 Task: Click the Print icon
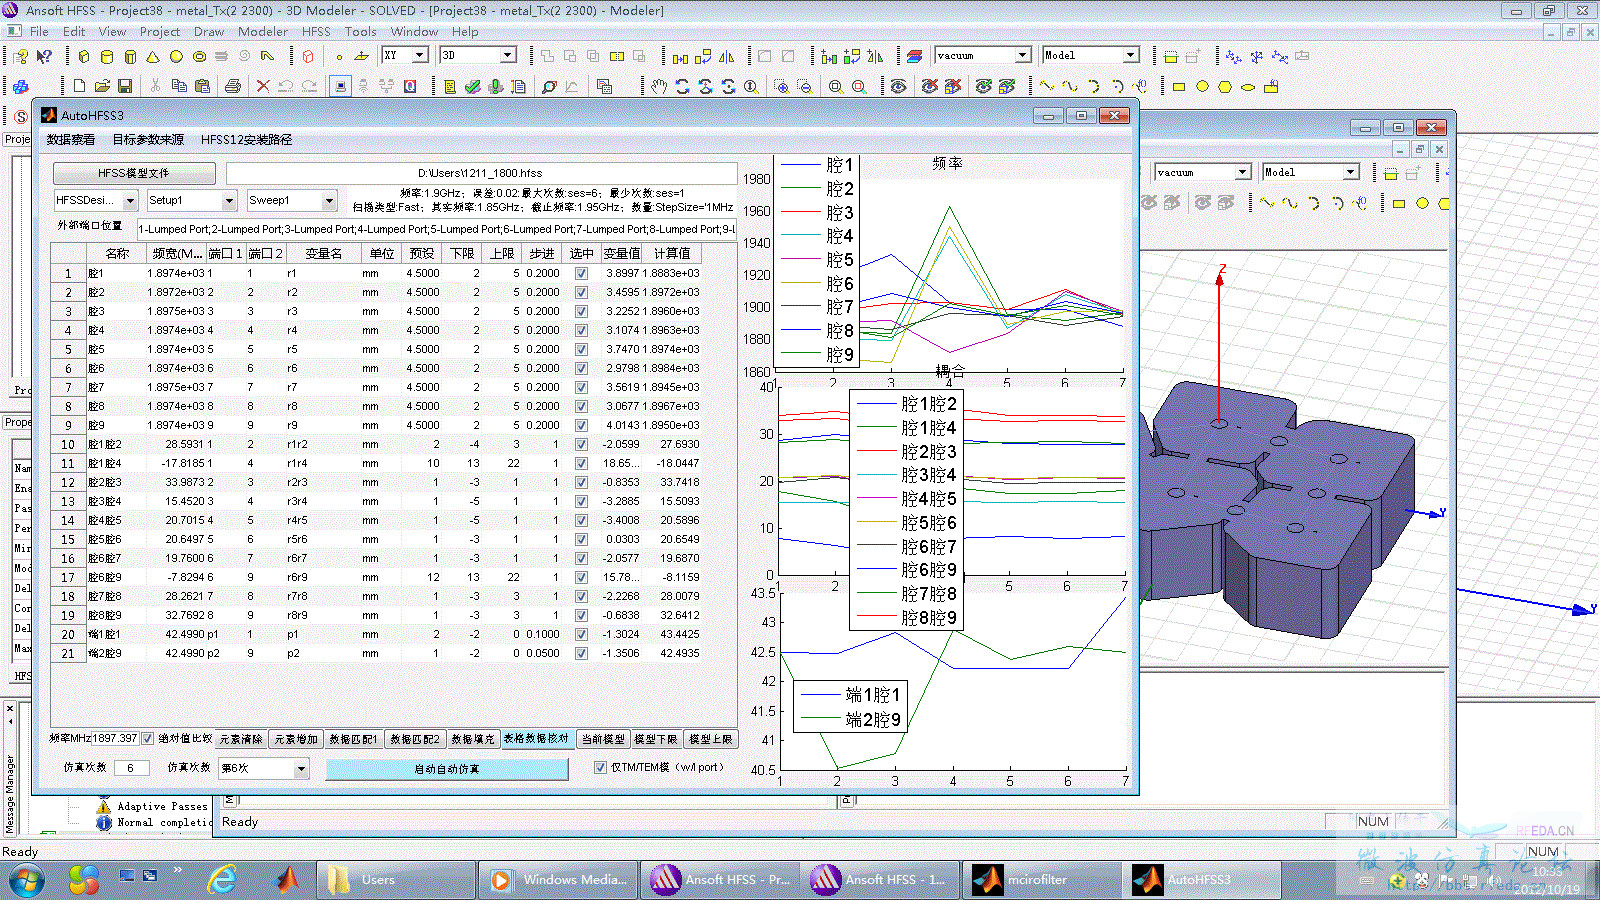pos(232,87)
